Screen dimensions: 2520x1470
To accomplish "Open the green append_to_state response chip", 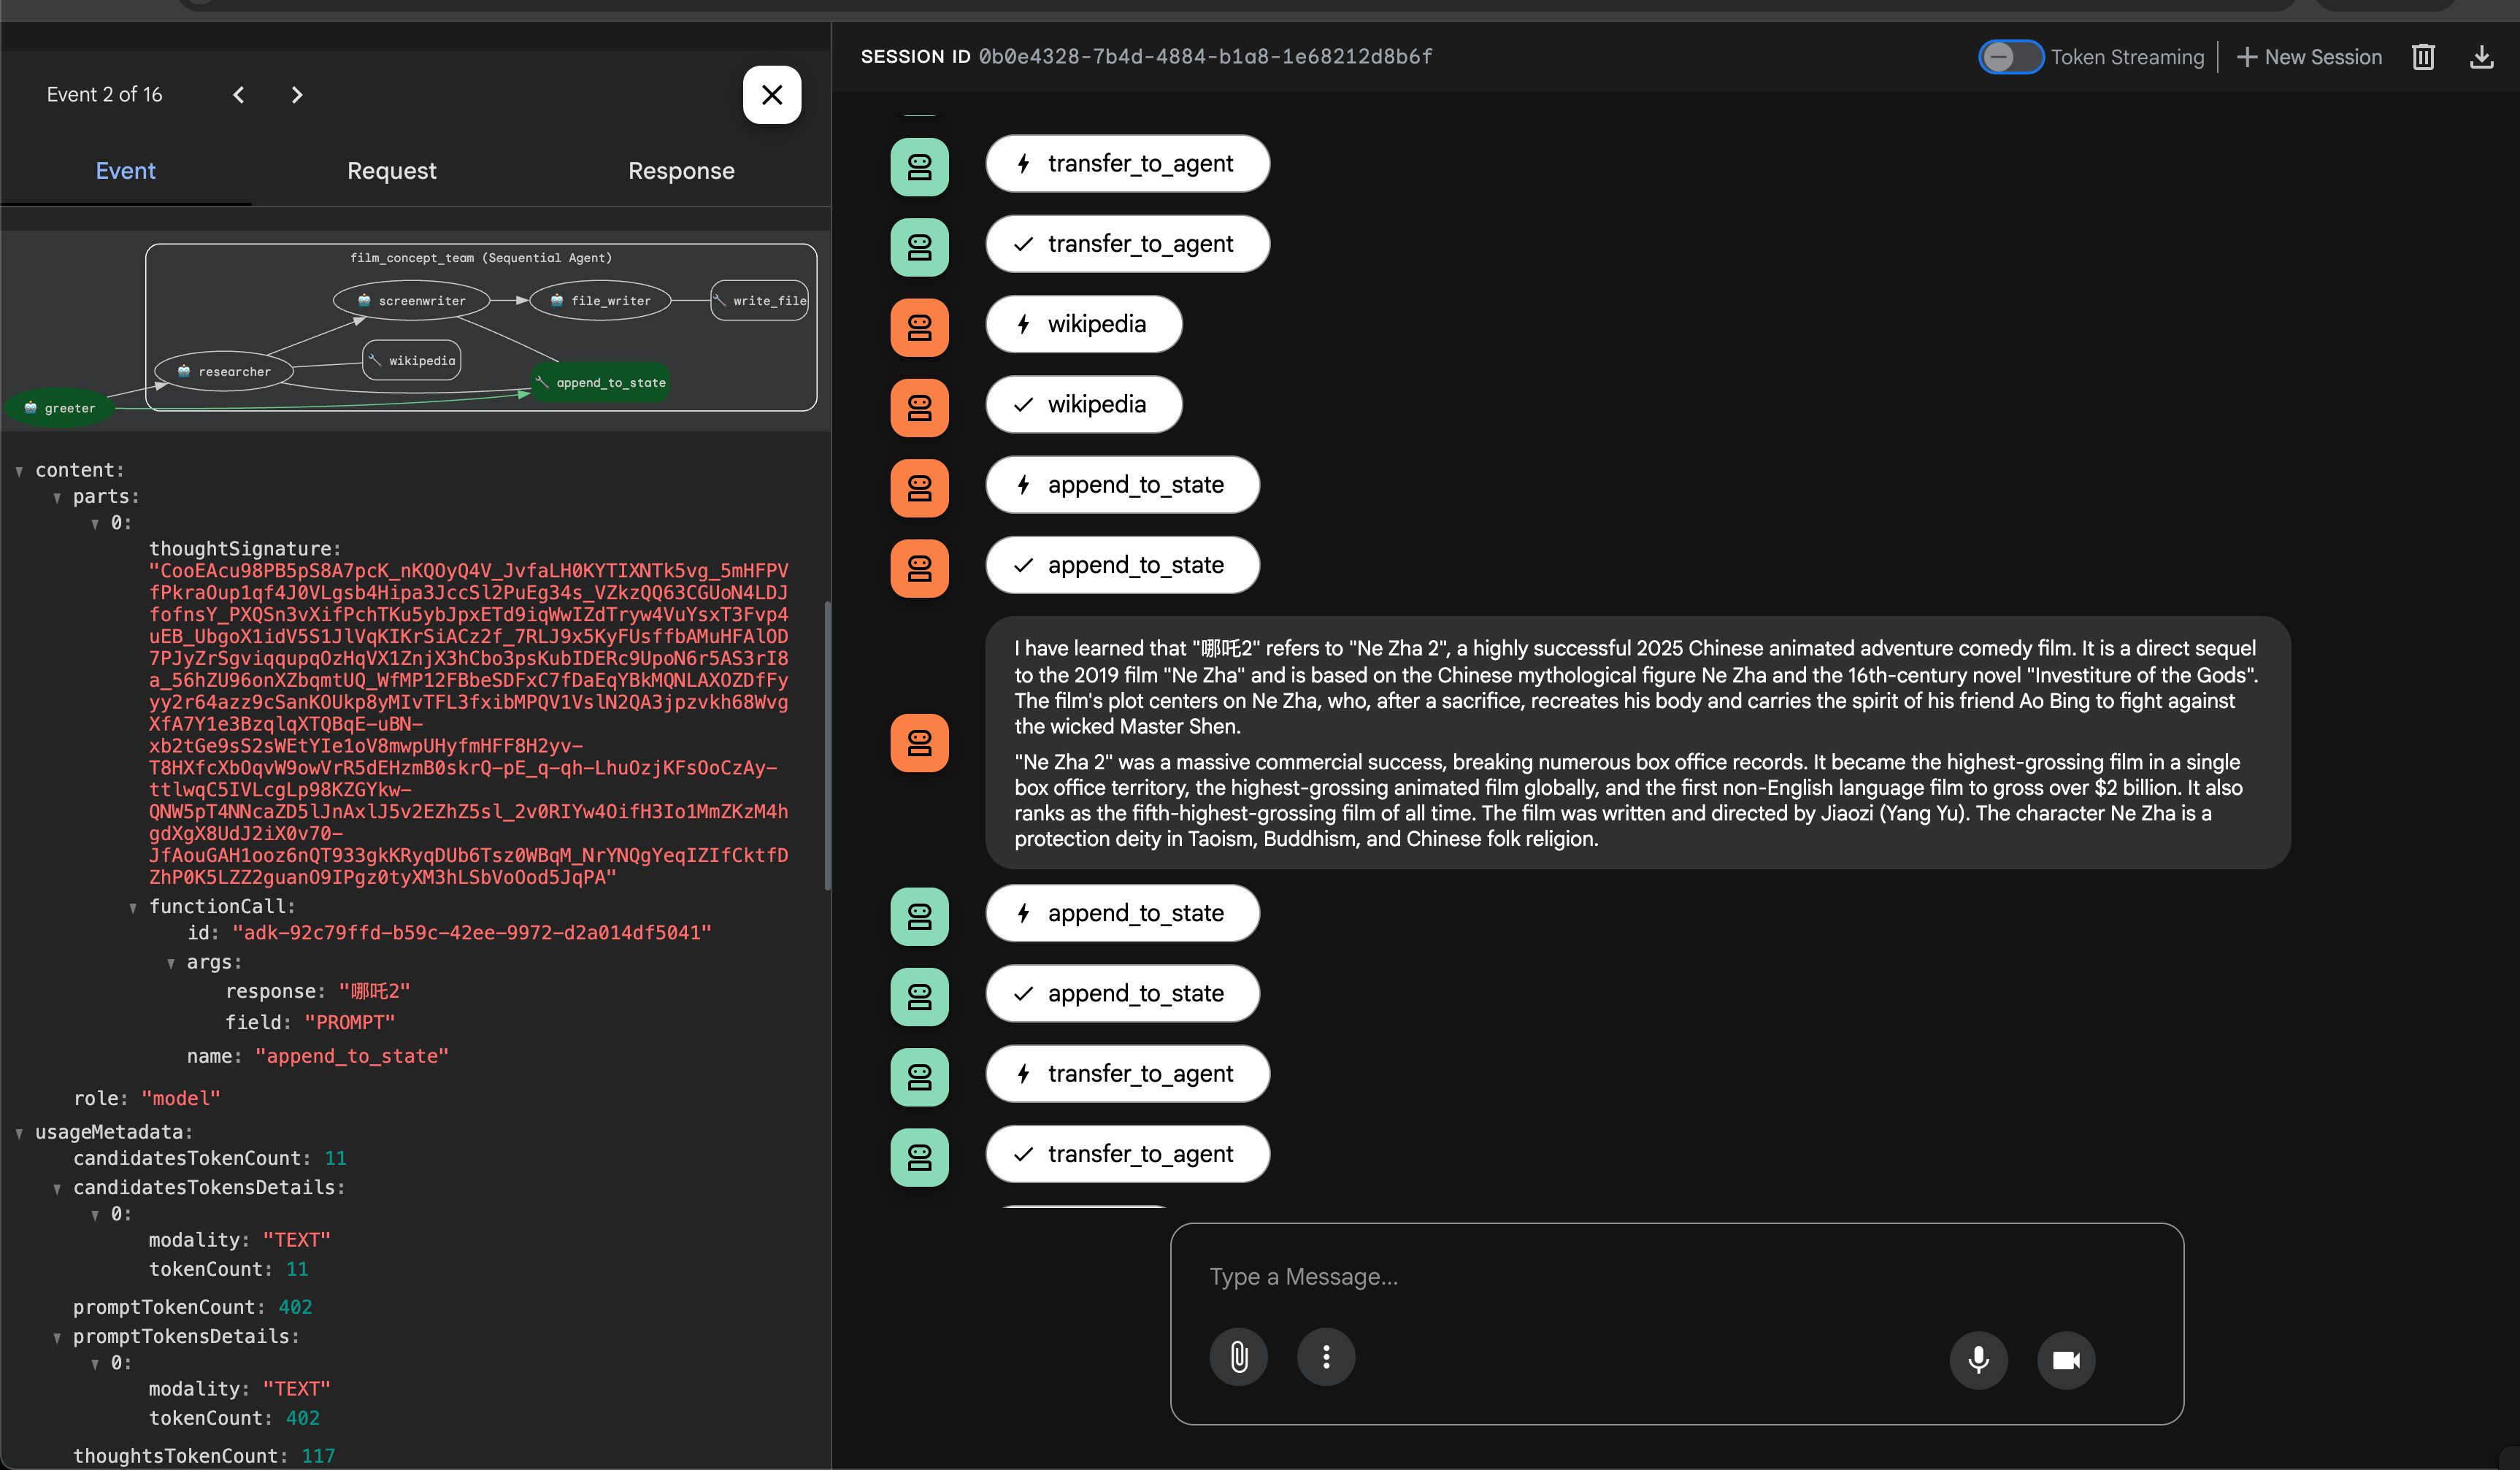I will [1122, 993].
